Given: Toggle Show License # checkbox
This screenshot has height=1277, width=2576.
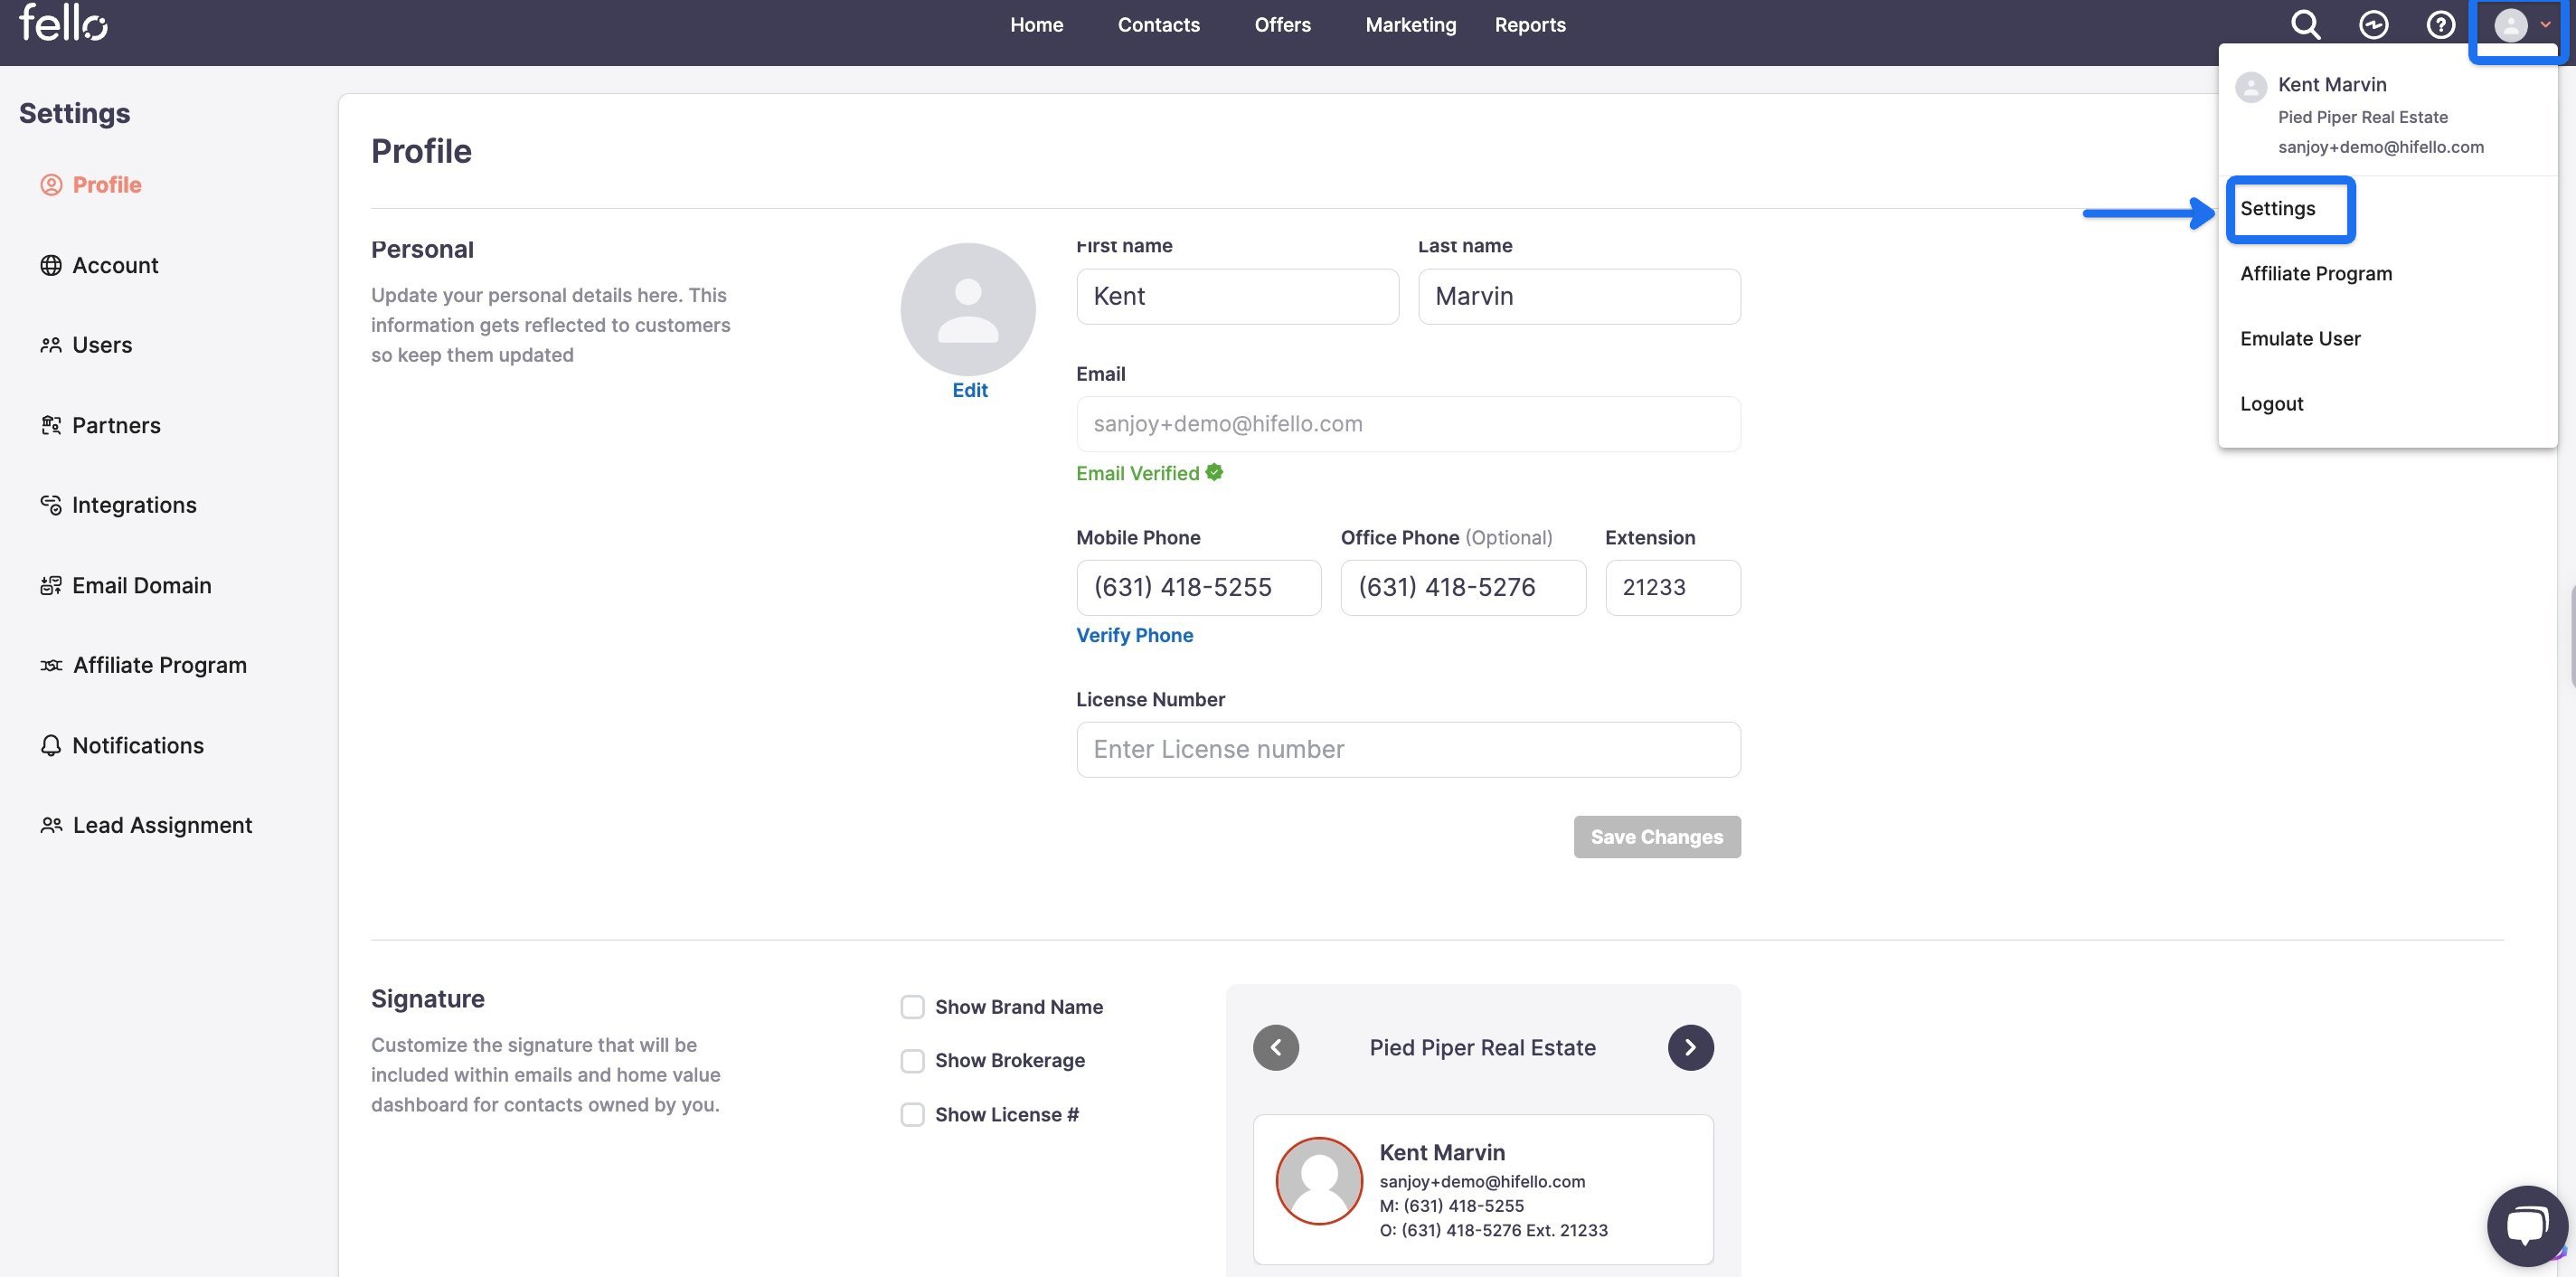Looking at the screenshot, I should tap(911, 1112).
